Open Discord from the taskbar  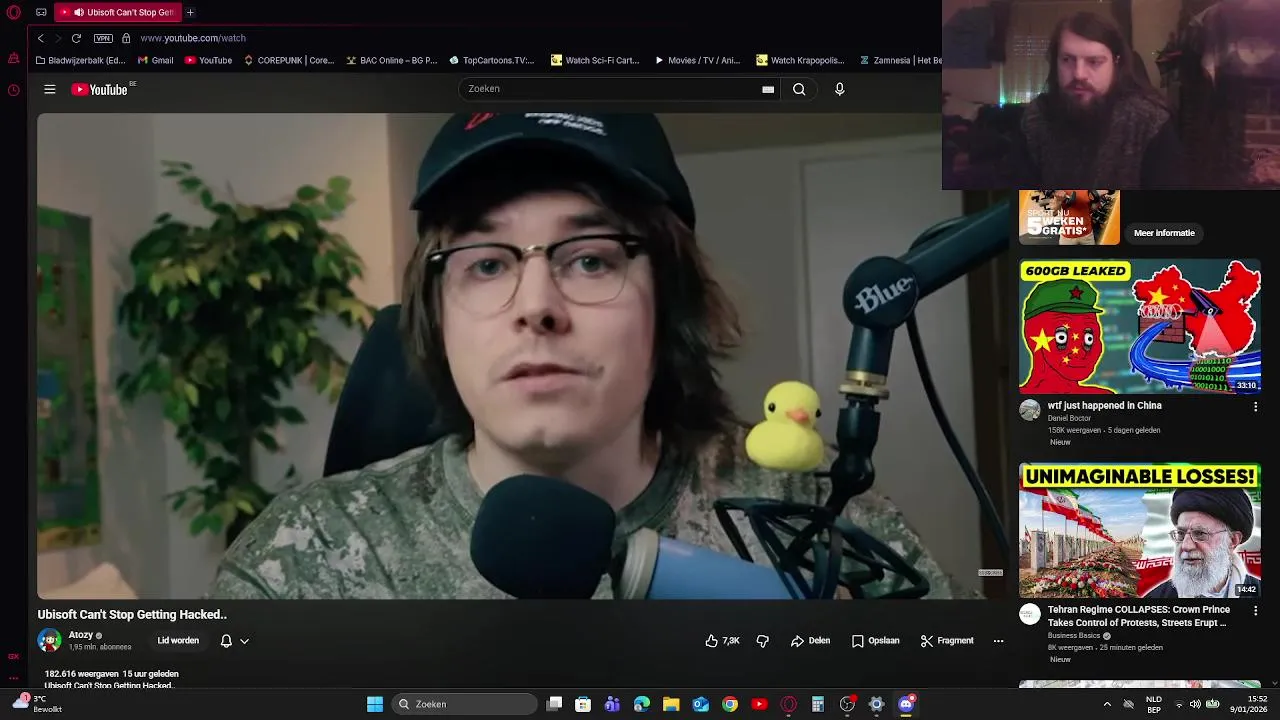tap(906, 704)
